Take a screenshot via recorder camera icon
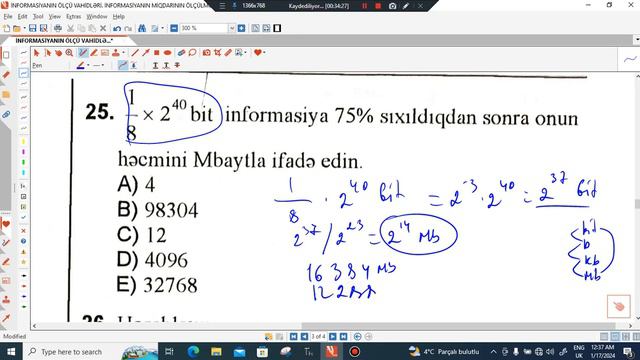Viewport: 640px width, 360px height. pos(392,6)
